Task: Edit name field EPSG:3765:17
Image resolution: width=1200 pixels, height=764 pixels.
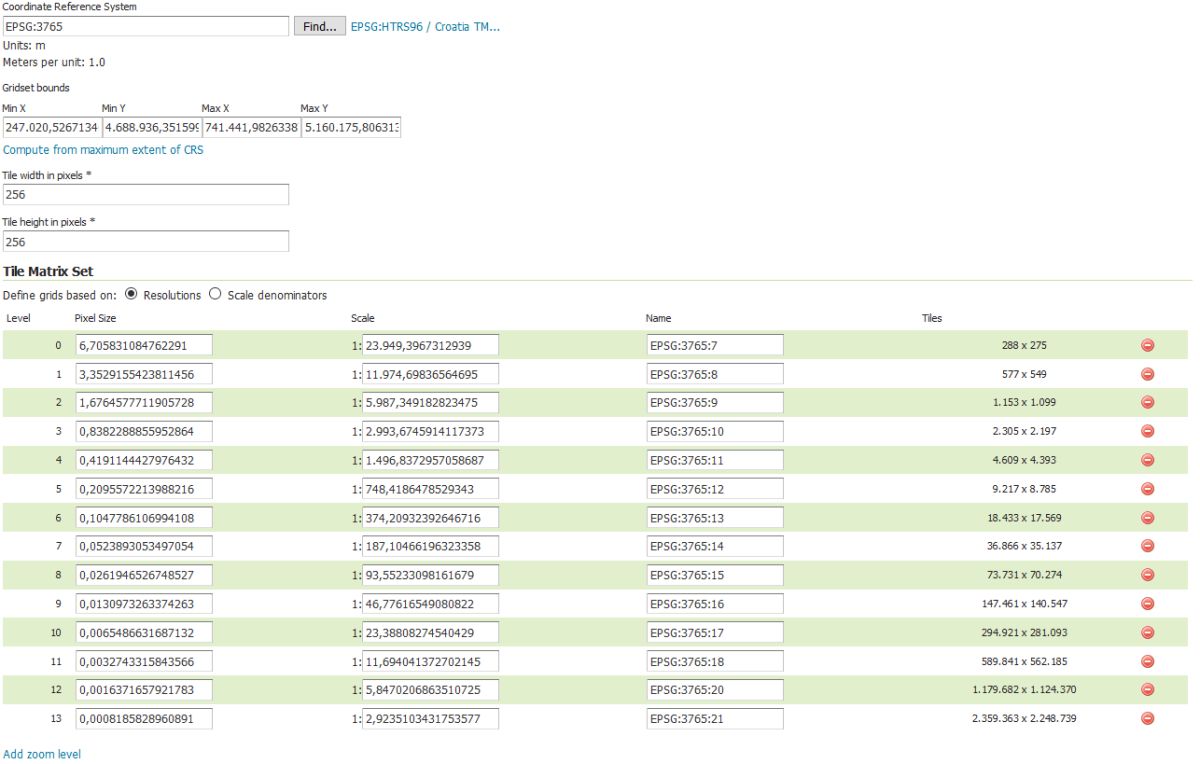Action: coord(715,632)
